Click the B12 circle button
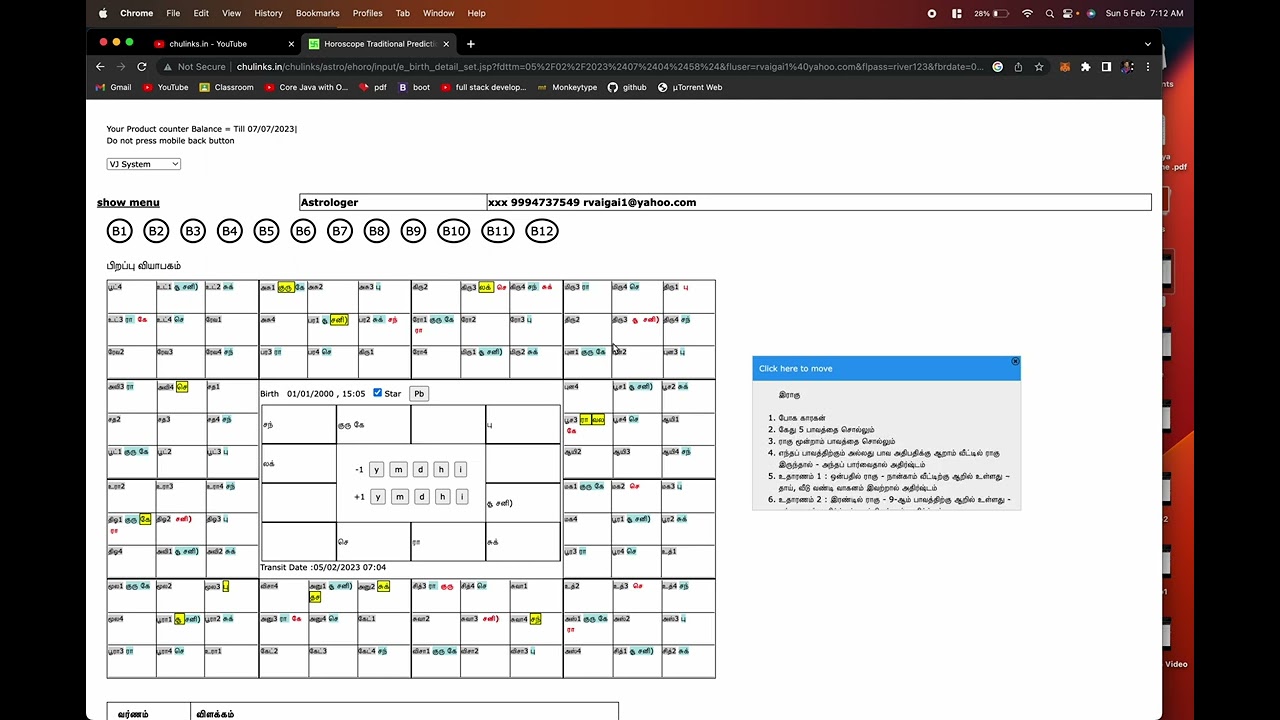This screenshot has width=1280, height=720. click(541, 231)
